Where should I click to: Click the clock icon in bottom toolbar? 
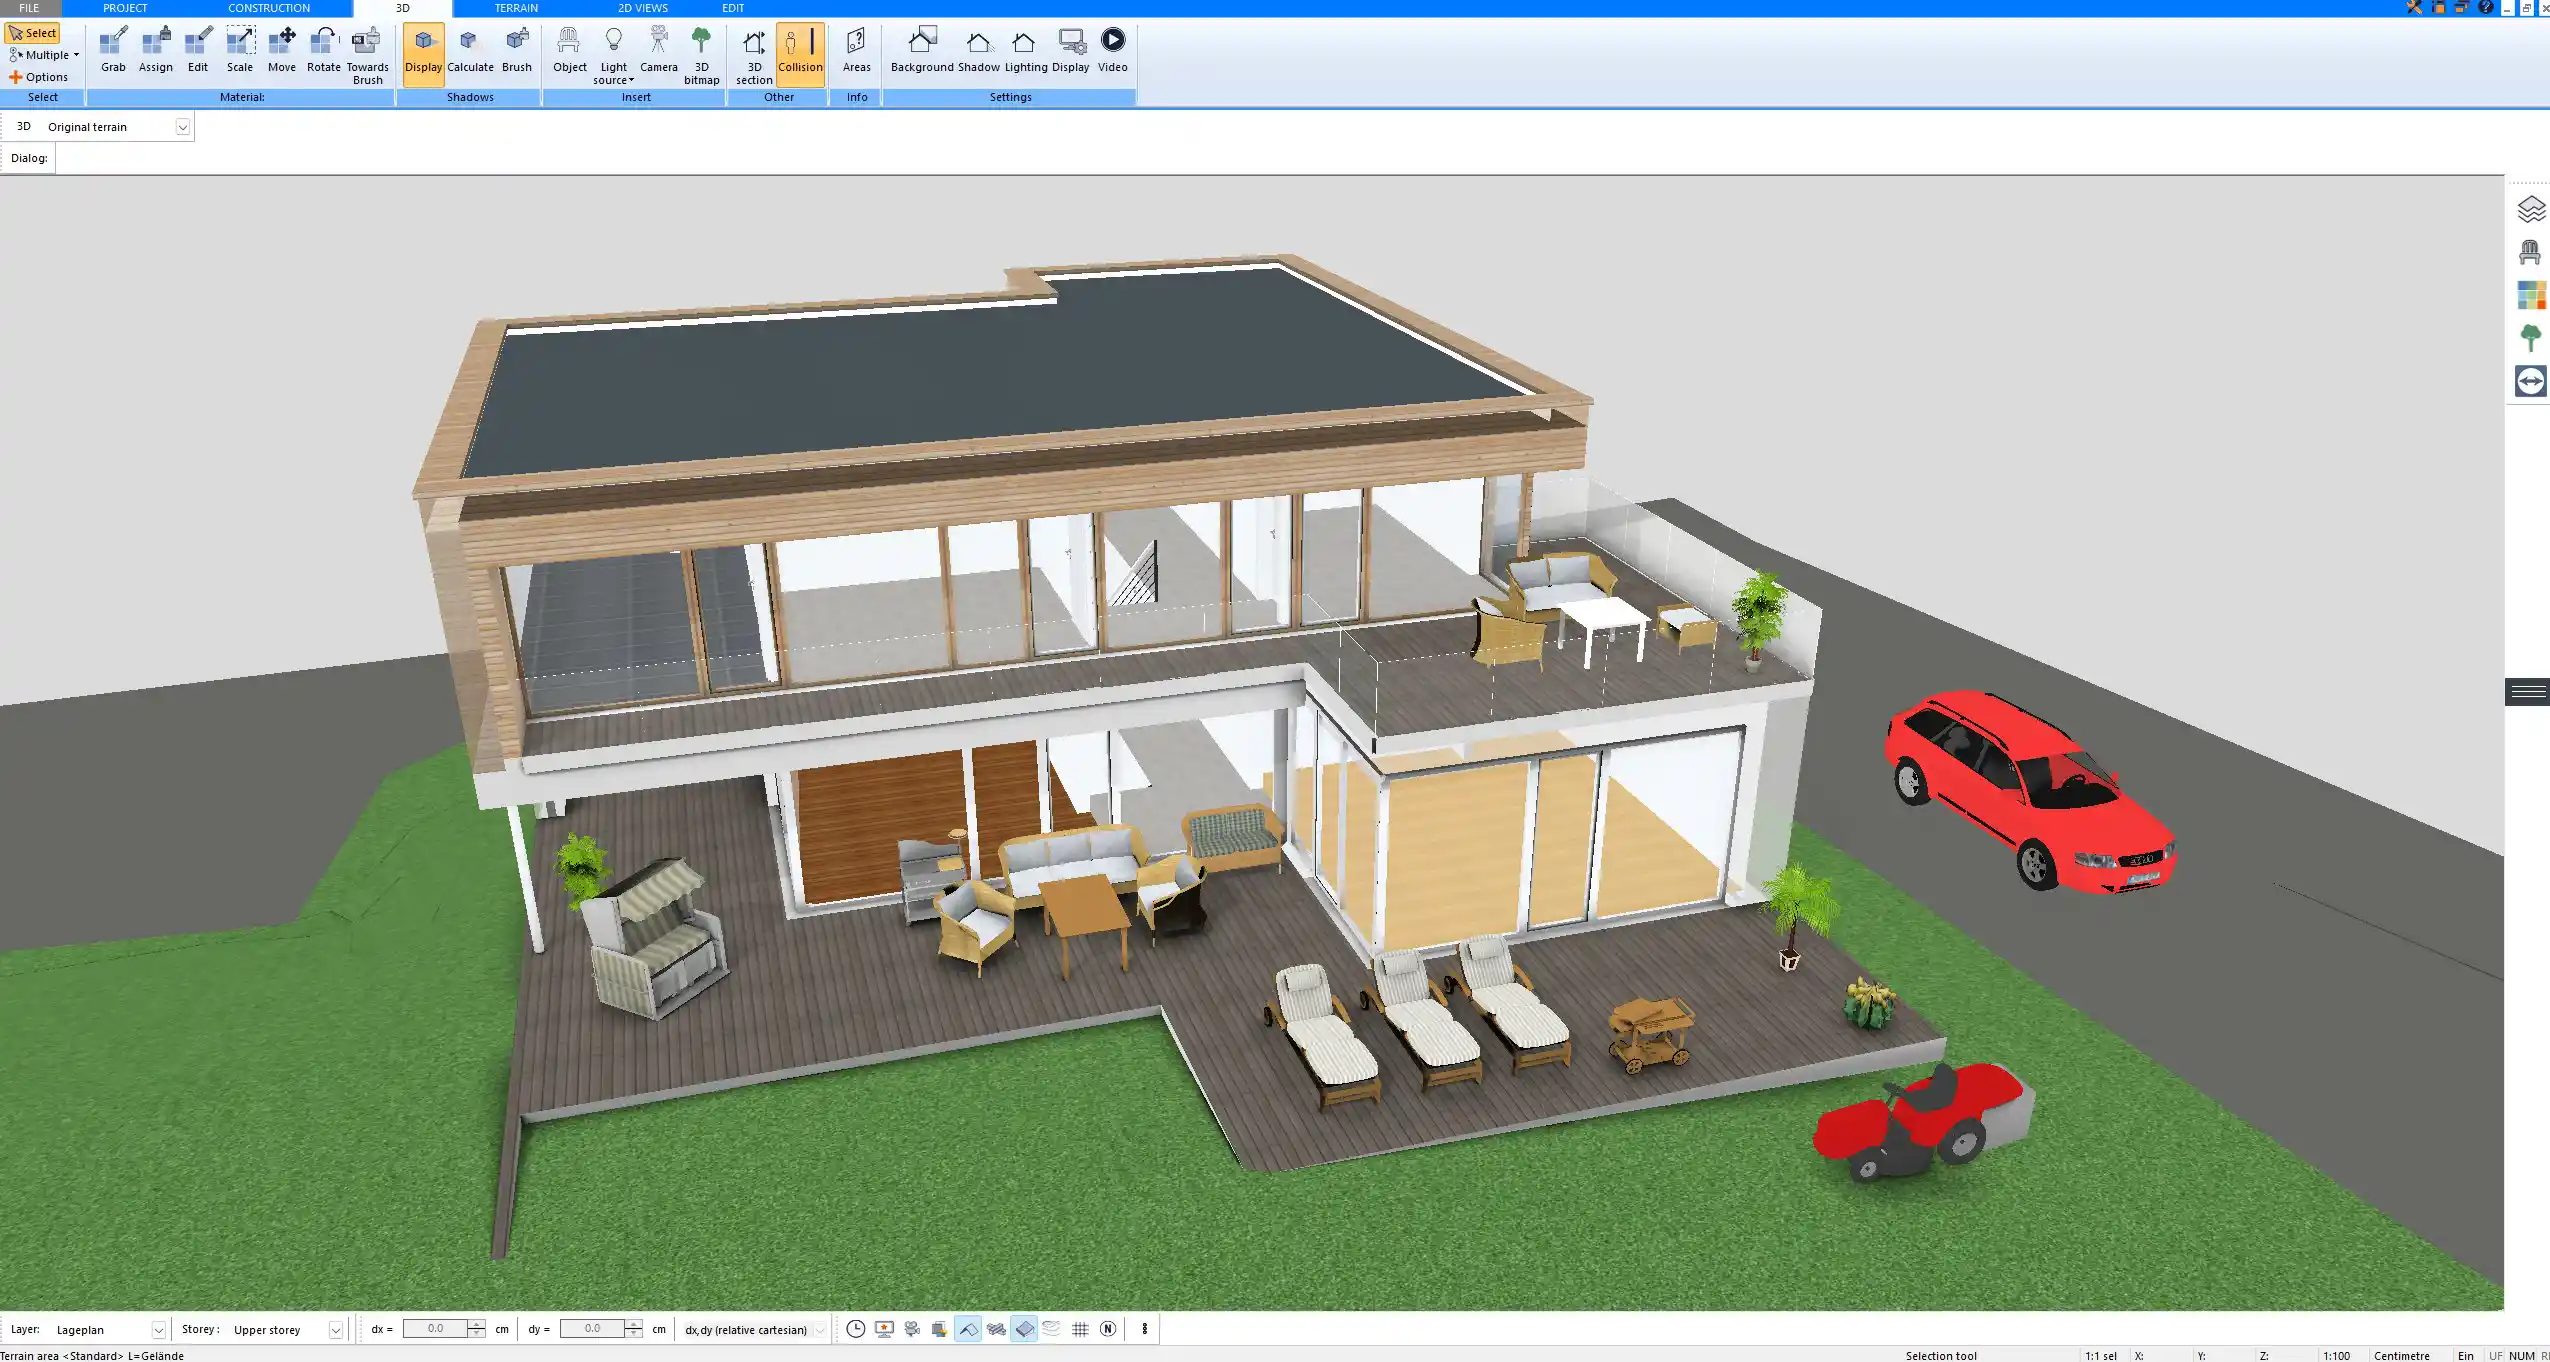point(855,1329)
